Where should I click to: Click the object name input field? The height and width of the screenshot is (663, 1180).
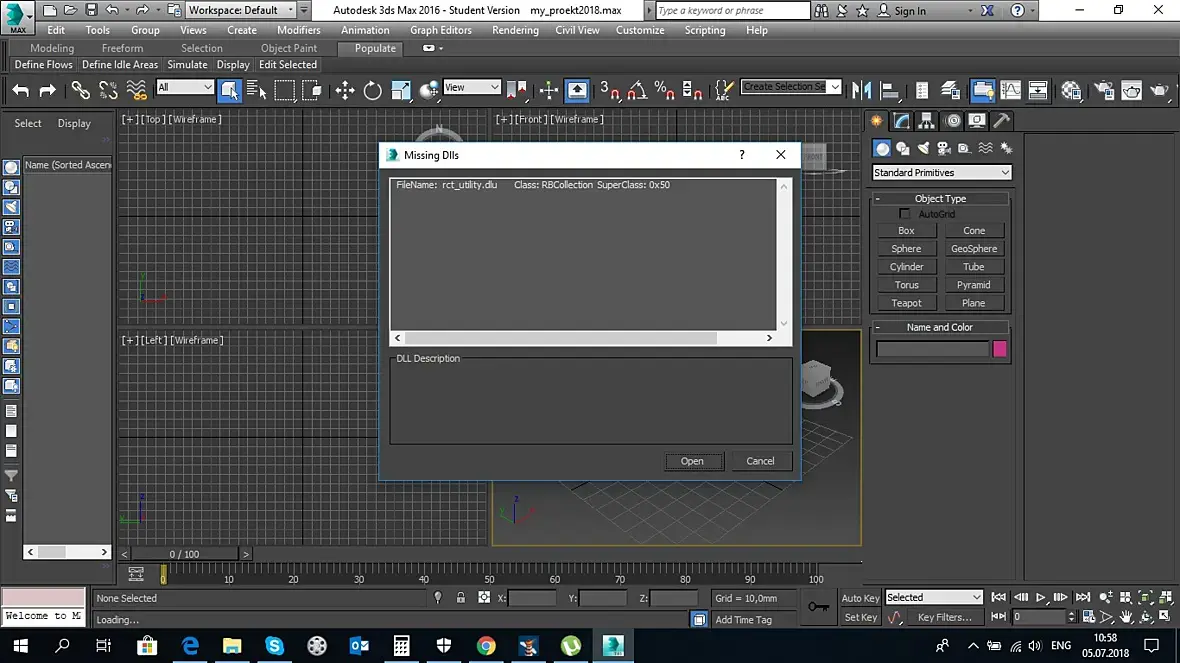(932, 348)
